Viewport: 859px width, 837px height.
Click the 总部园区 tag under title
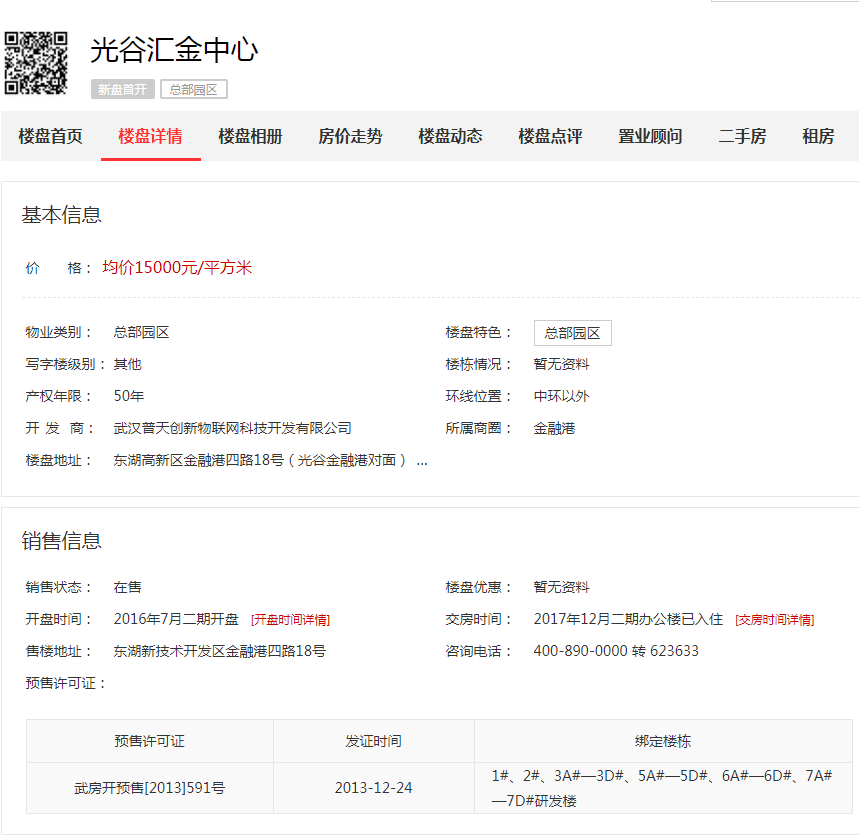(x=194, y=90)
